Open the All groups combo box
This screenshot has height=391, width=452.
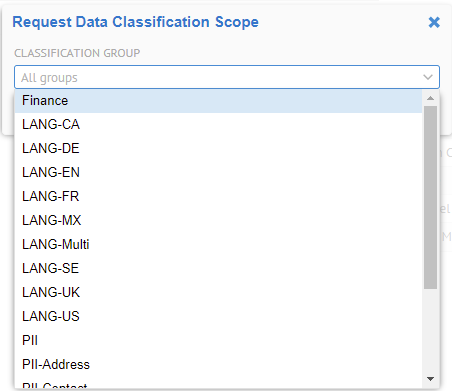click(227, 77)
